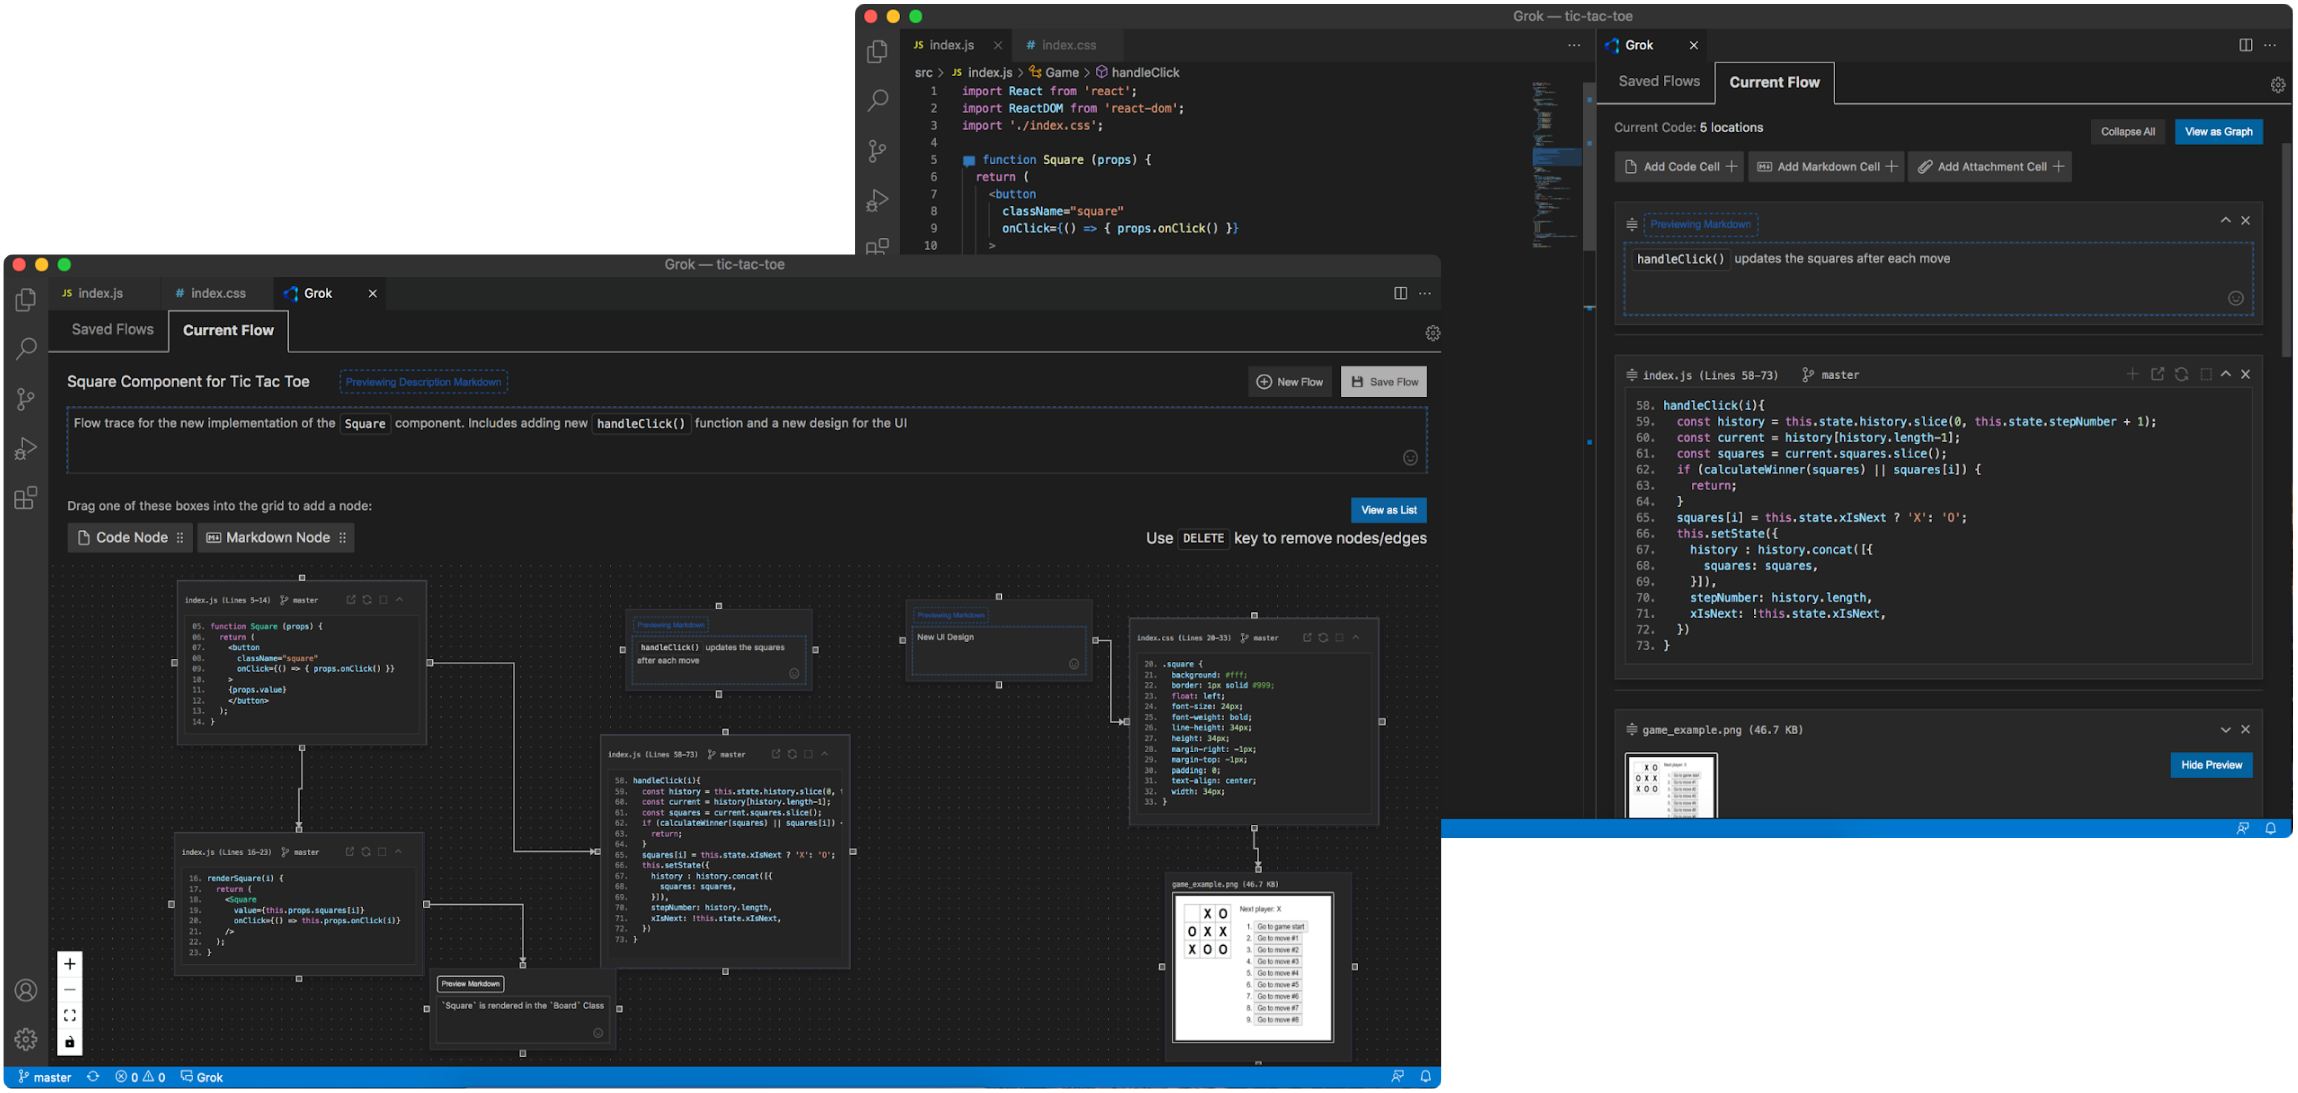This screenshot has height=1093, width=2298.
Task: Toggle checkbox on Lines 58-73 graph node
Action: pos(809,754)
